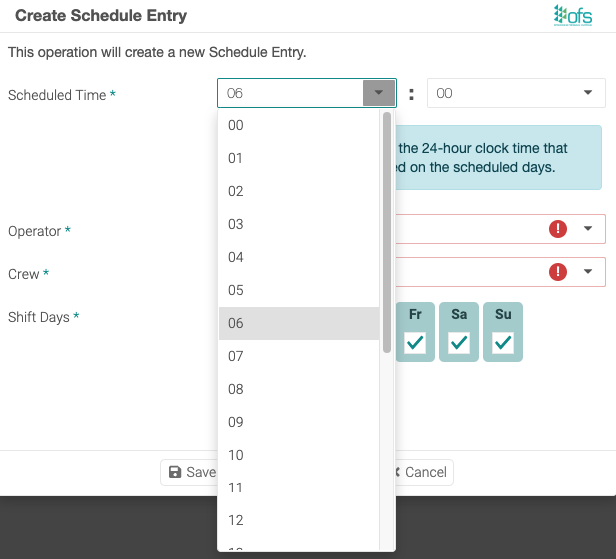Viewport: 616px width, 559px height.
Task: Click the Crew field error icon
Action: [x=558, y=271]
